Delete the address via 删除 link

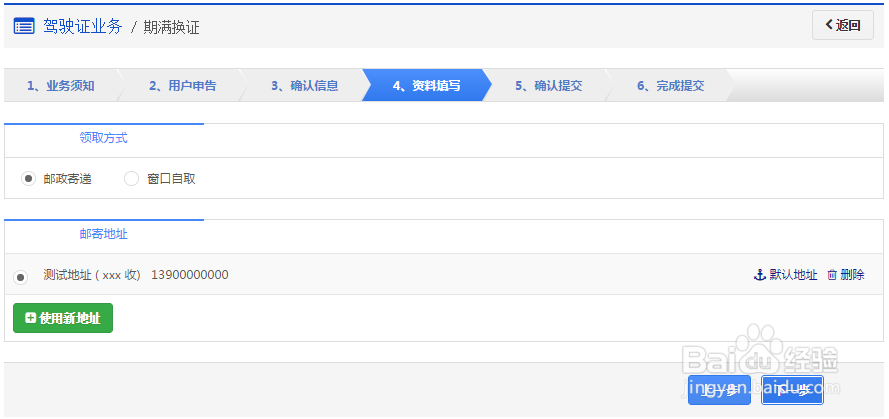[852, 275]
